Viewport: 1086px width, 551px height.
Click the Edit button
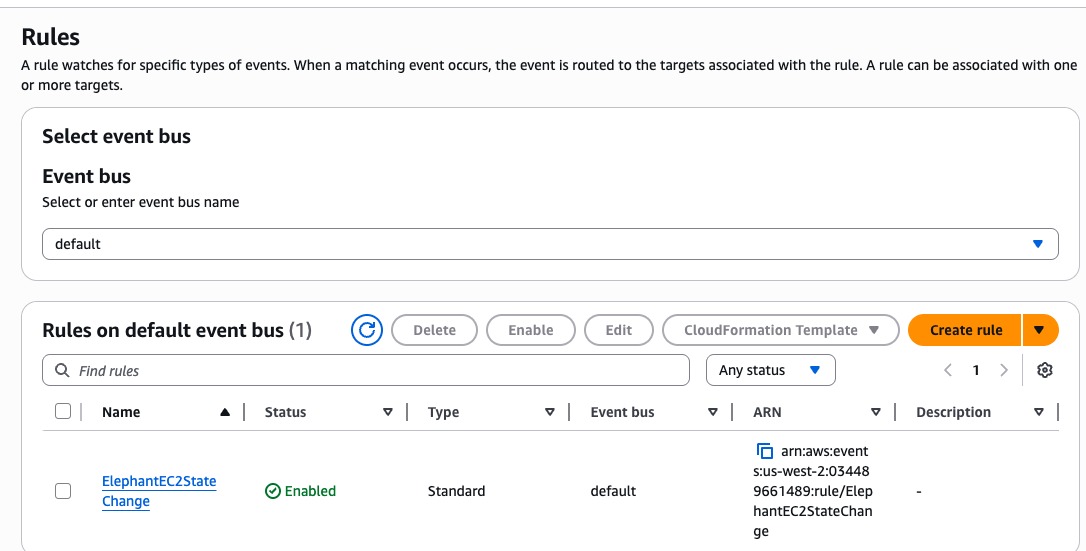[x=619, y=330]
